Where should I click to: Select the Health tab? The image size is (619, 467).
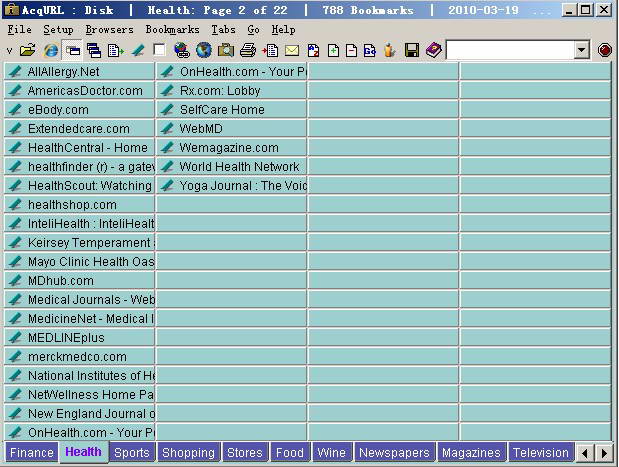(x=83, y=452)
